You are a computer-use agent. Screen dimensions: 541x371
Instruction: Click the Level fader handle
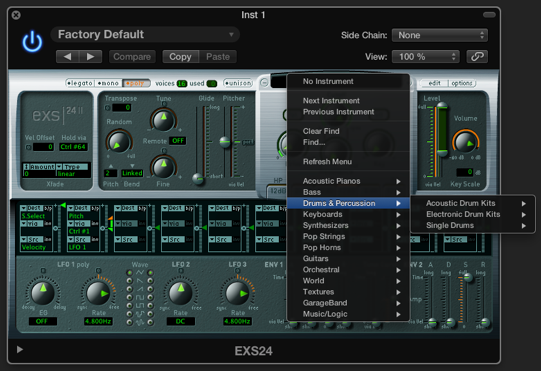[x=442, y=106]
